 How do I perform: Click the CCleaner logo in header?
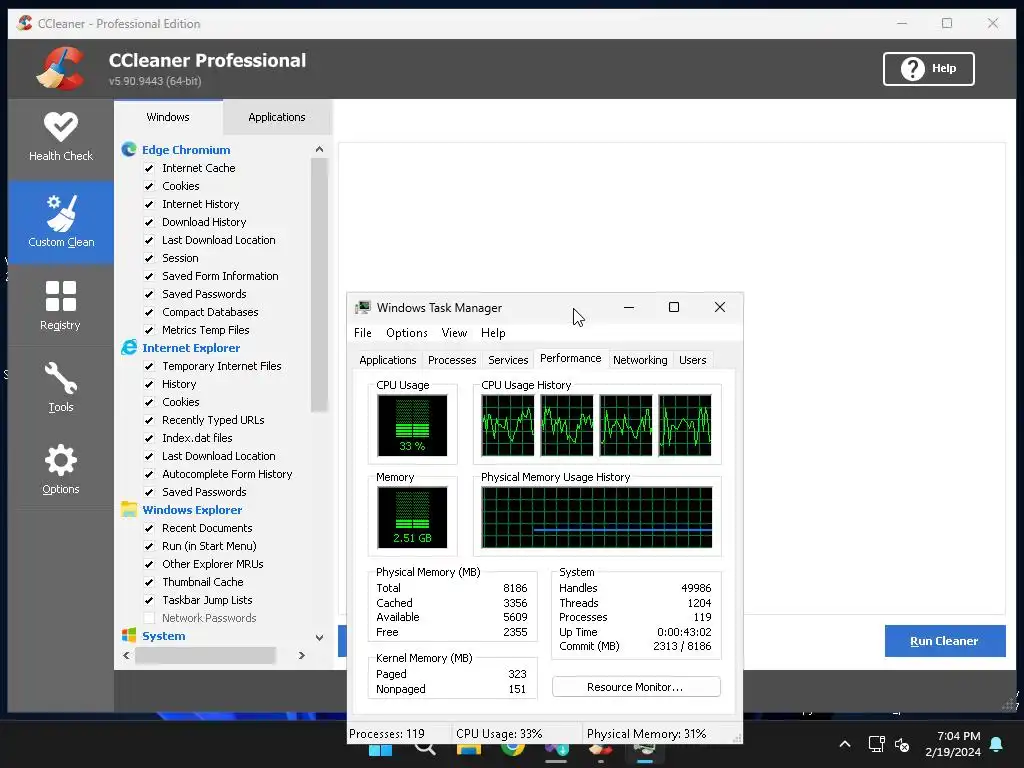click(x=61, y=68)
